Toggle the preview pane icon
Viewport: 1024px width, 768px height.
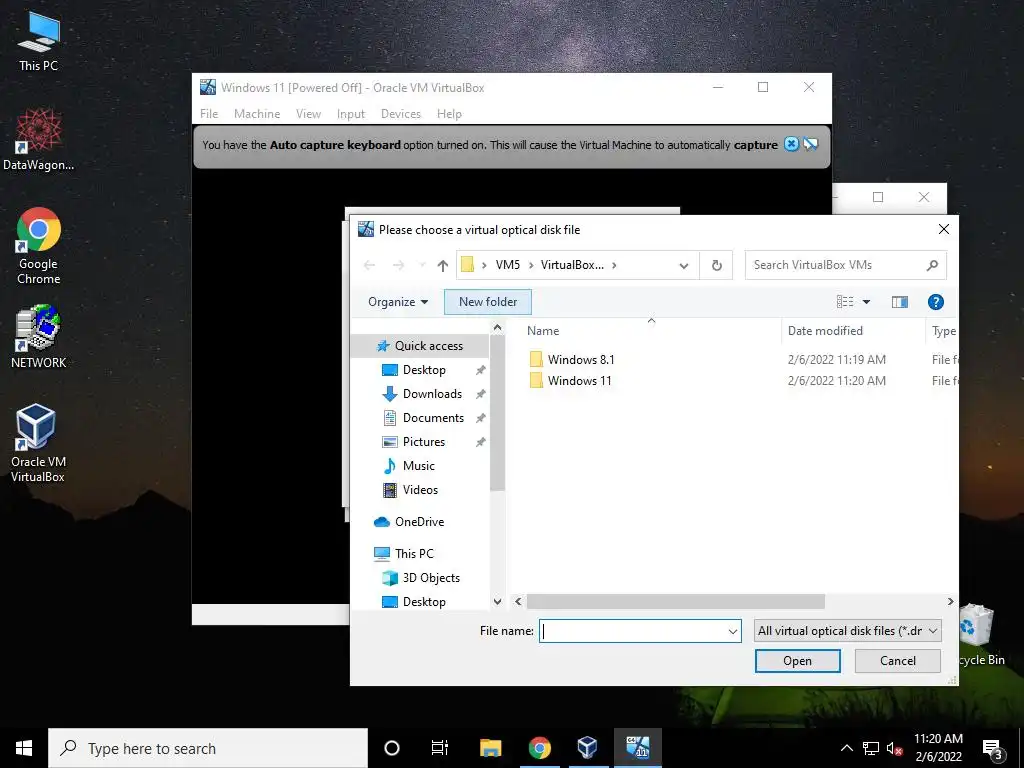coord(899,302)
